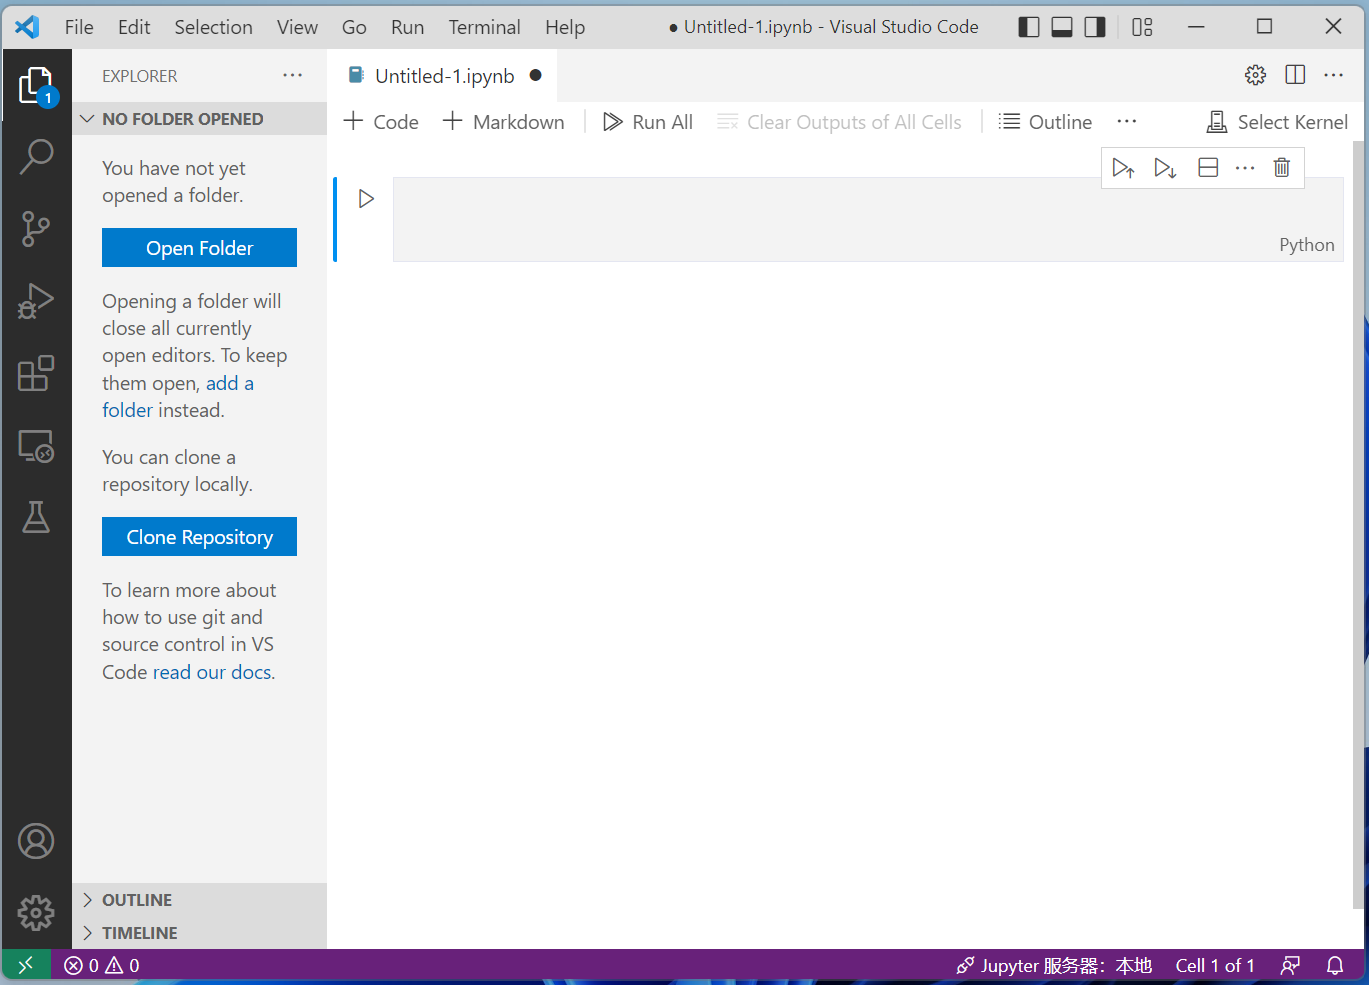The width and height of the screenshot is (1369, 985).
Task: Open the Remote Explorer view
Action: 36,446
